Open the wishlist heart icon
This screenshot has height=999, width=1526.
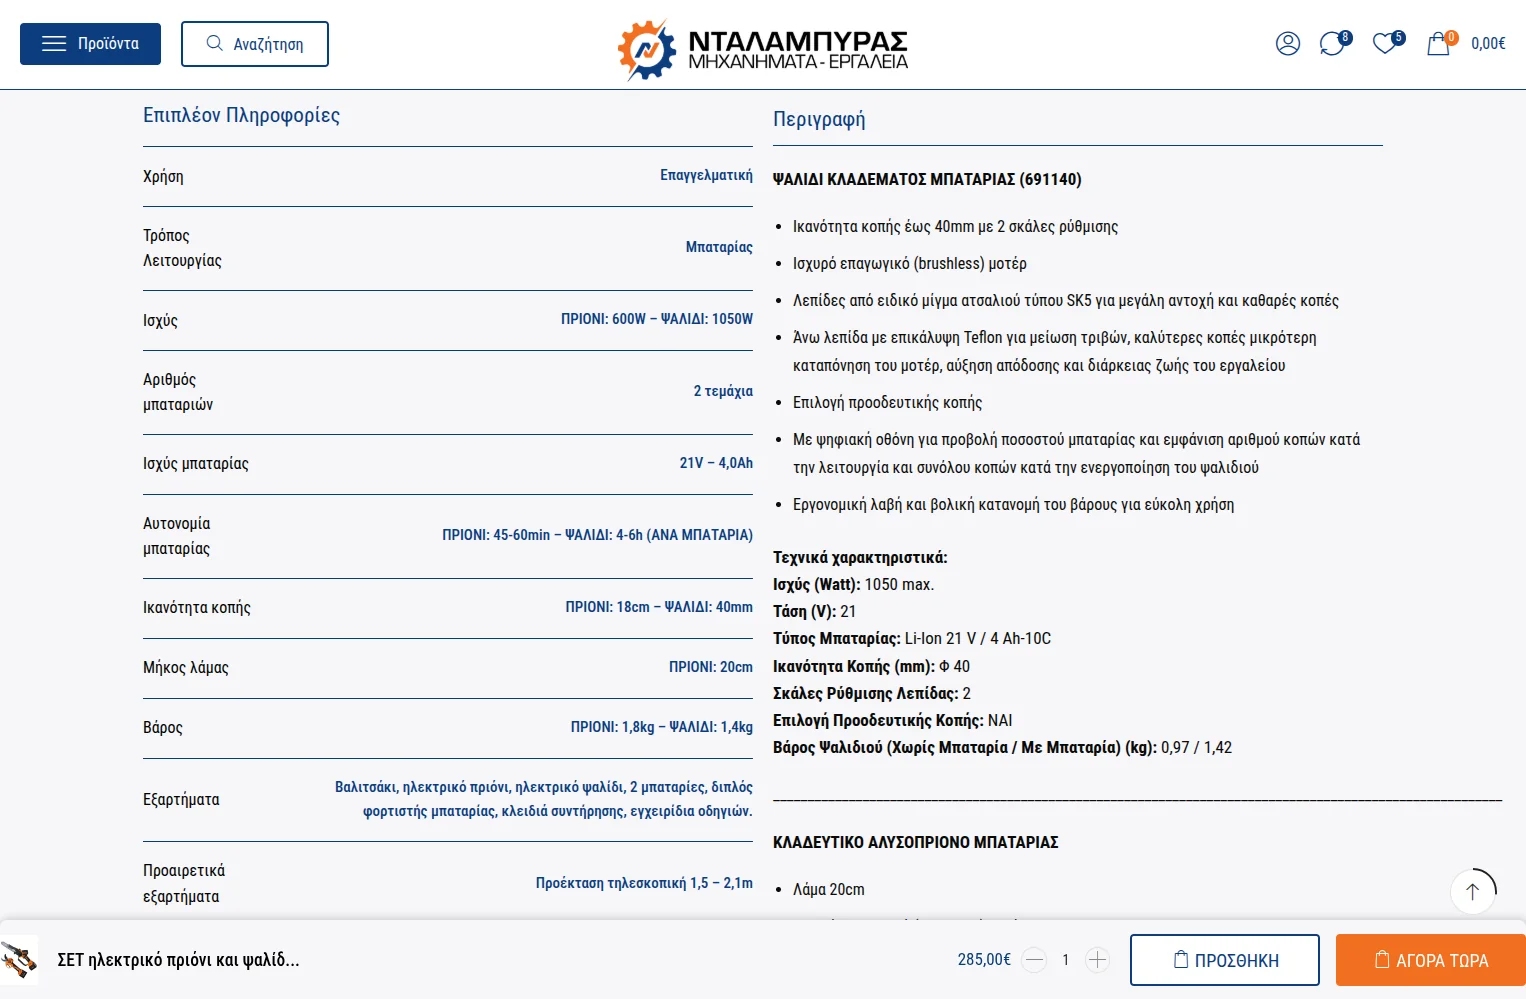click(x=1385, y=44)
